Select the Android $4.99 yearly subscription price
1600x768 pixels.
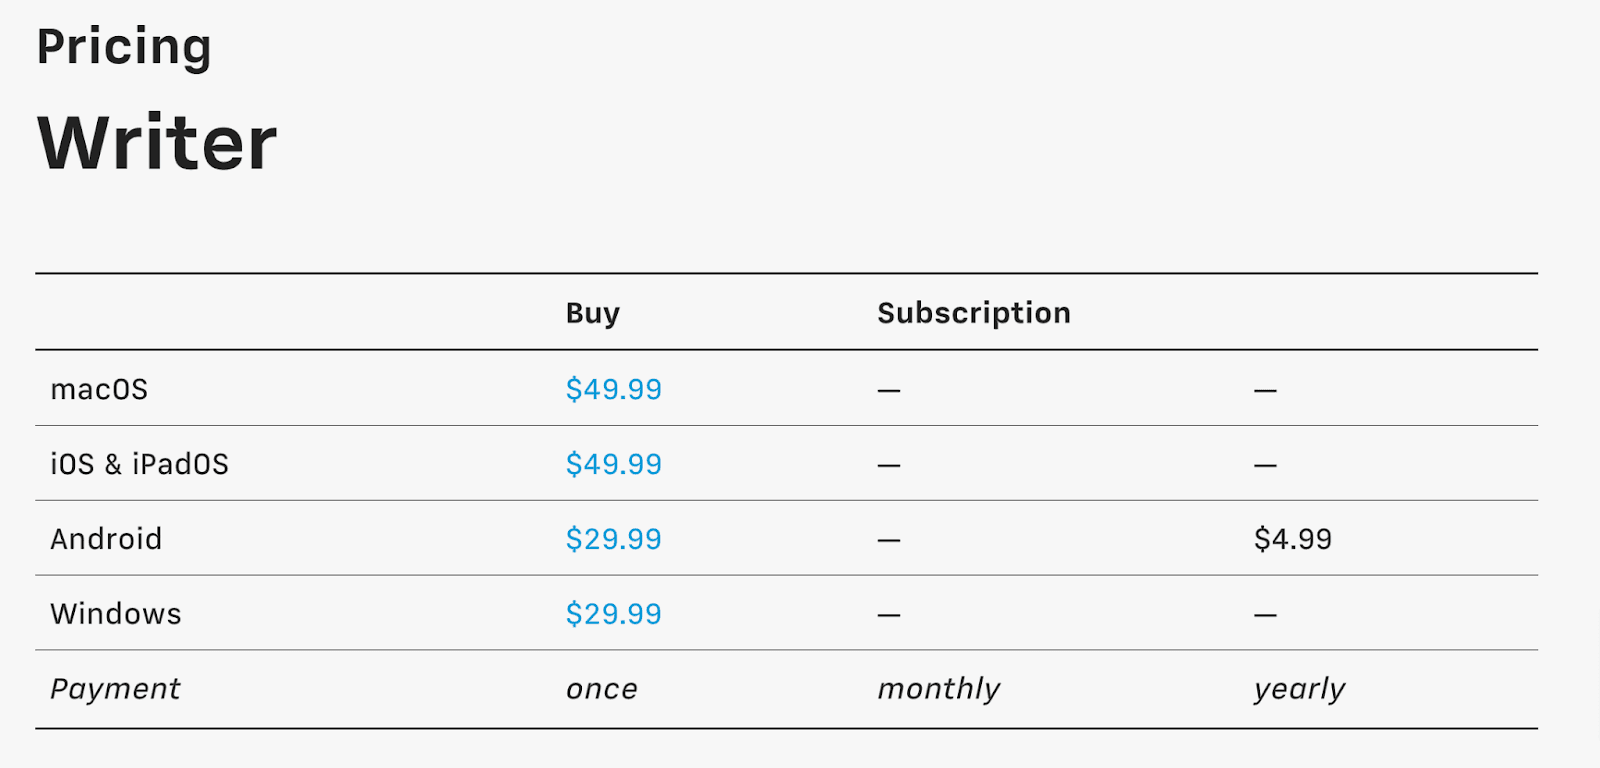coord(1292,539)
